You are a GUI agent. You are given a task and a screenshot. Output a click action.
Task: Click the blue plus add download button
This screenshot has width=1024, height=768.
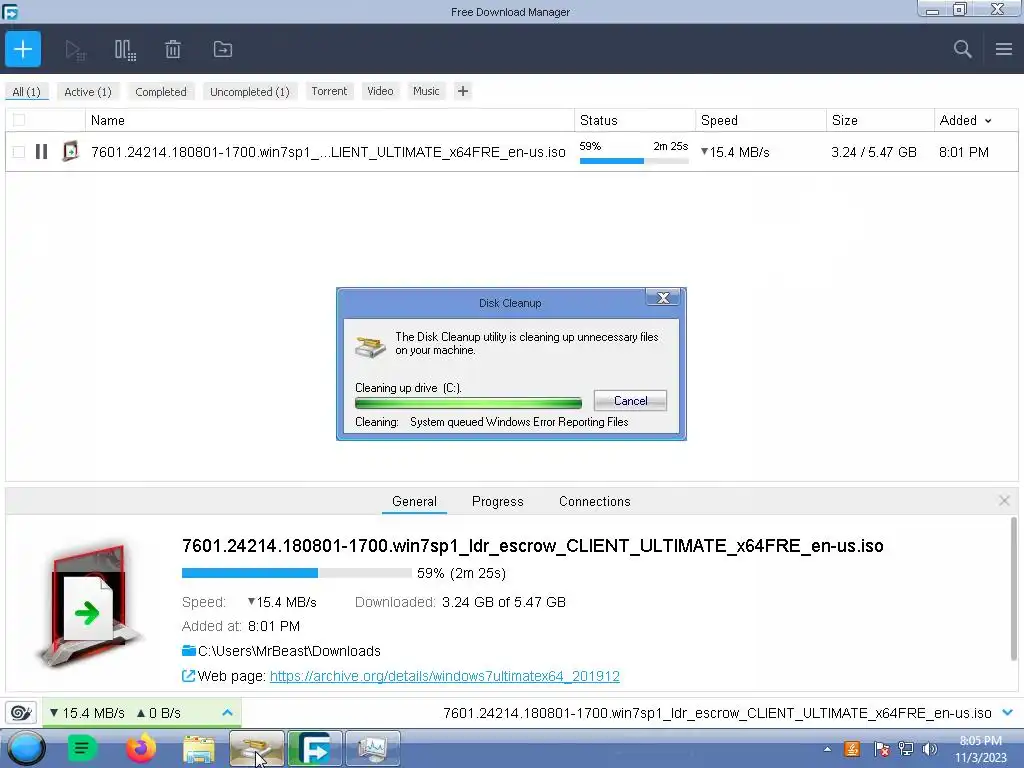click(23, 49)
